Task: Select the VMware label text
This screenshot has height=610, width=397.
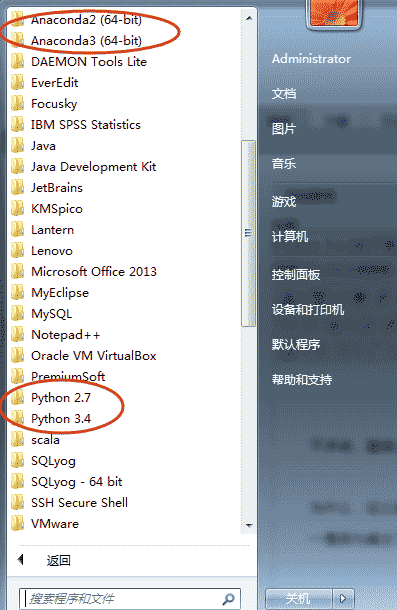Action: tap(55, 524)
